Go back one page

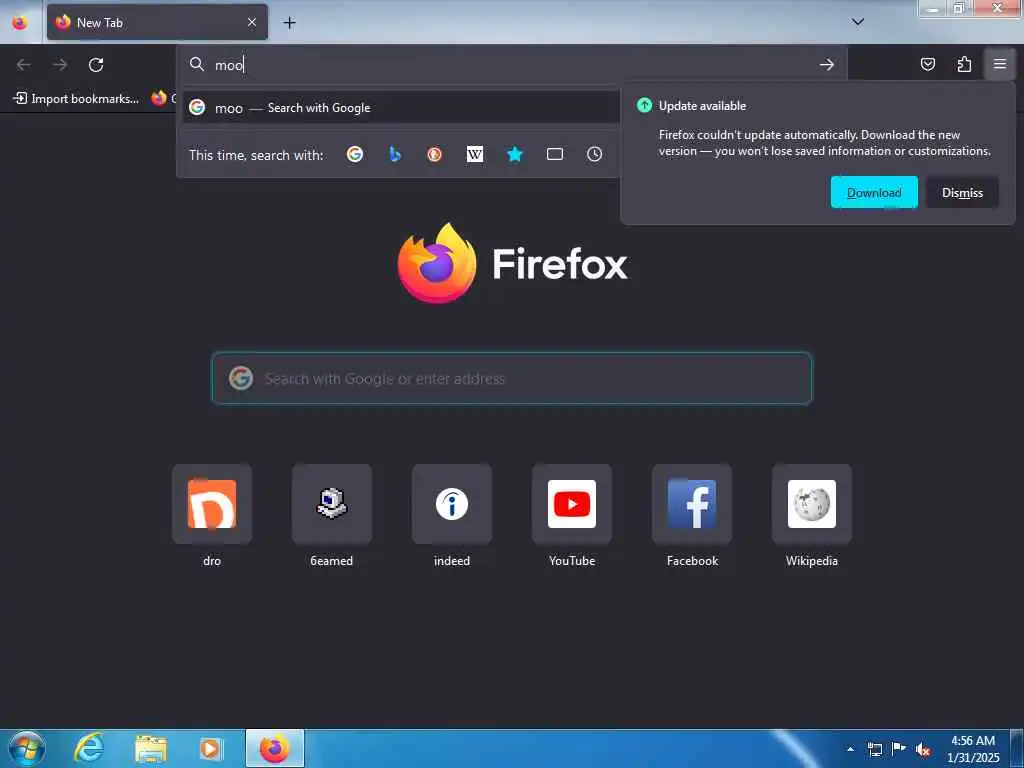pyautogui.click(x=24, y=65)
